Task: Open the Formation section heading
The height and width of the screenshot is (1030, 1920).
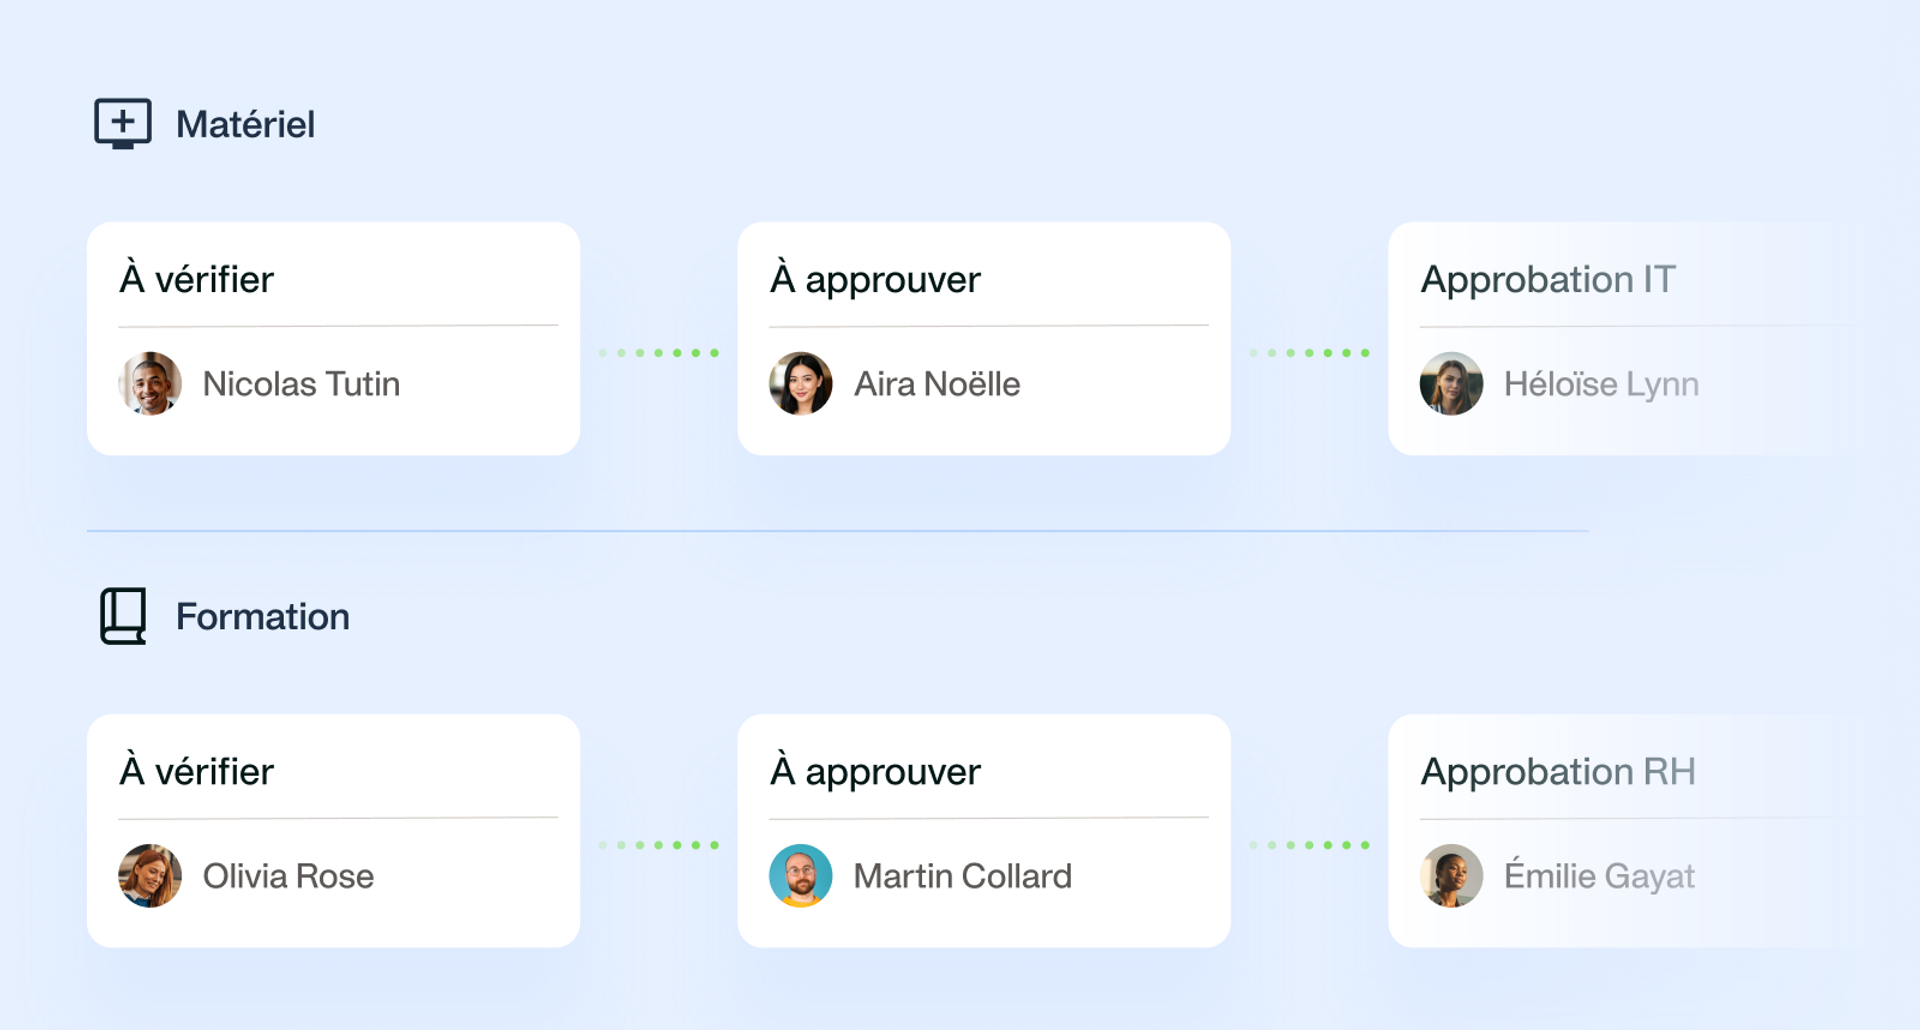Action: coord(263,616)
